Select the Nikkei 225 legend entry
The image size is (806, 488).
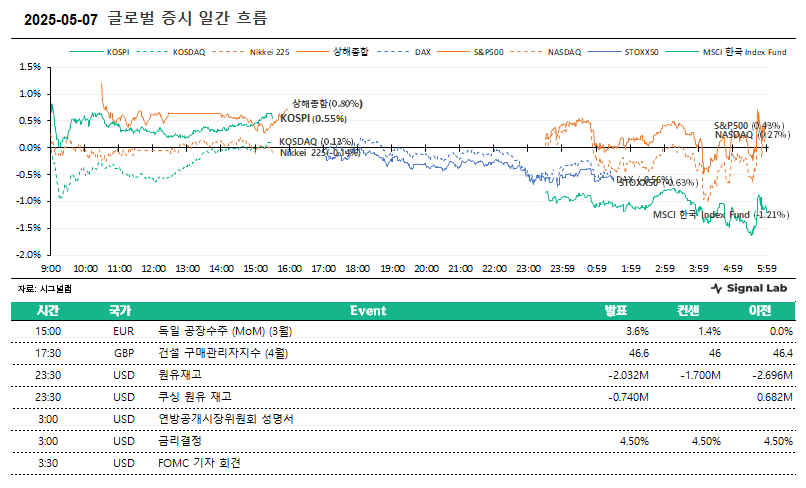coord(251,52)
